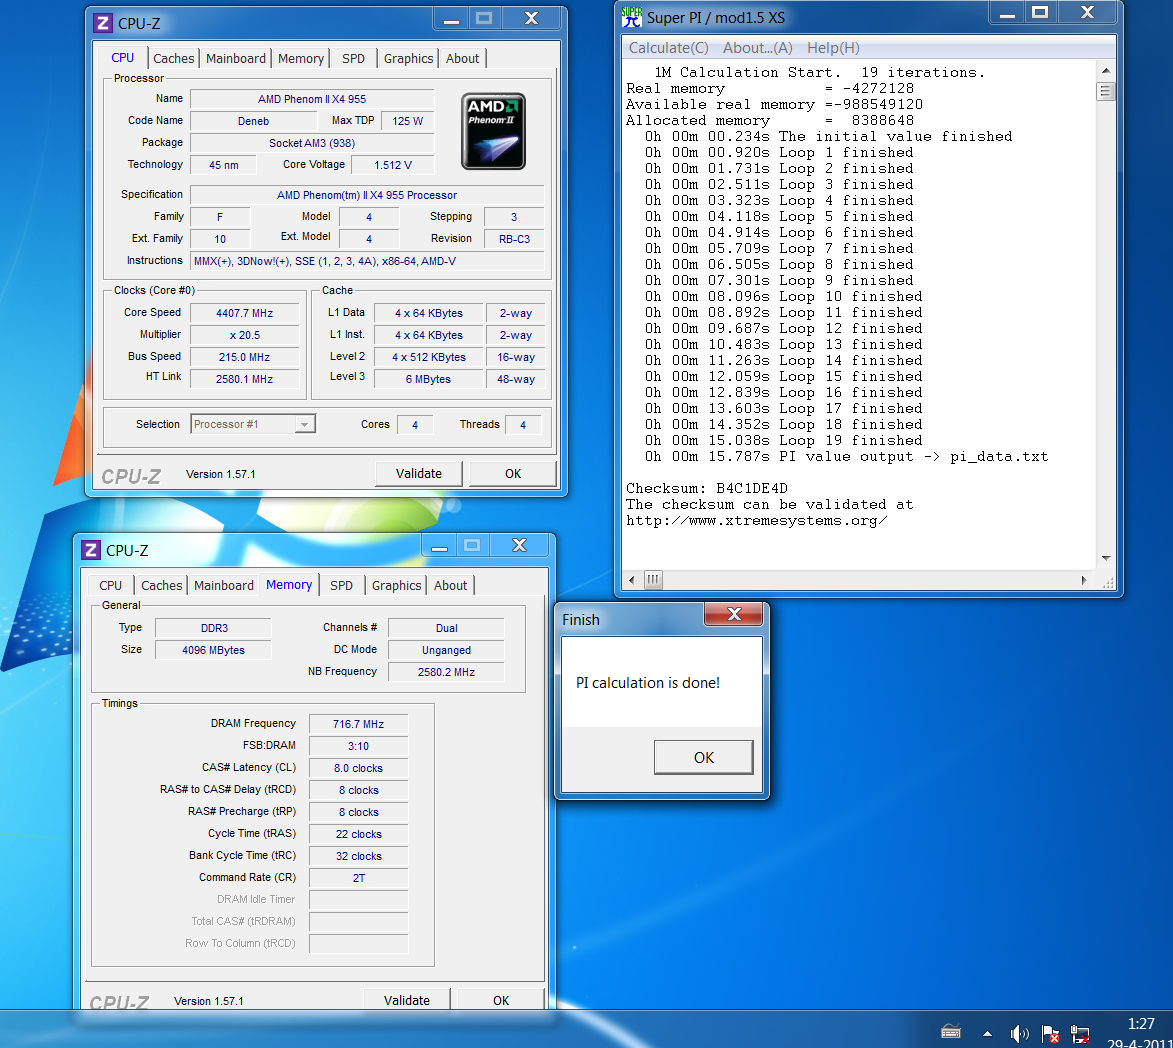Viewport: 1173px width, 1048px height.
Task: Click the Revision value RB-C3
Action: (514, 239)
